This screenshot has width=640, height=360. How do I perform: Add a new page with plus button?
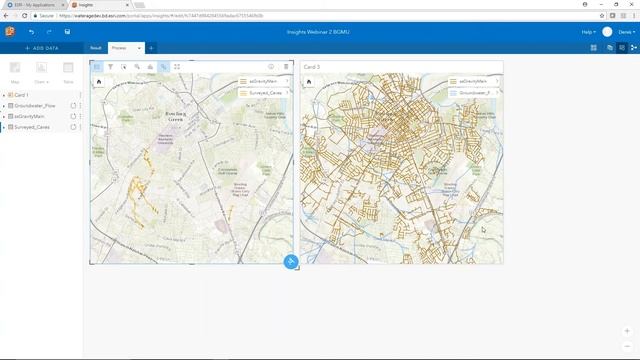(x=151, y=48)
